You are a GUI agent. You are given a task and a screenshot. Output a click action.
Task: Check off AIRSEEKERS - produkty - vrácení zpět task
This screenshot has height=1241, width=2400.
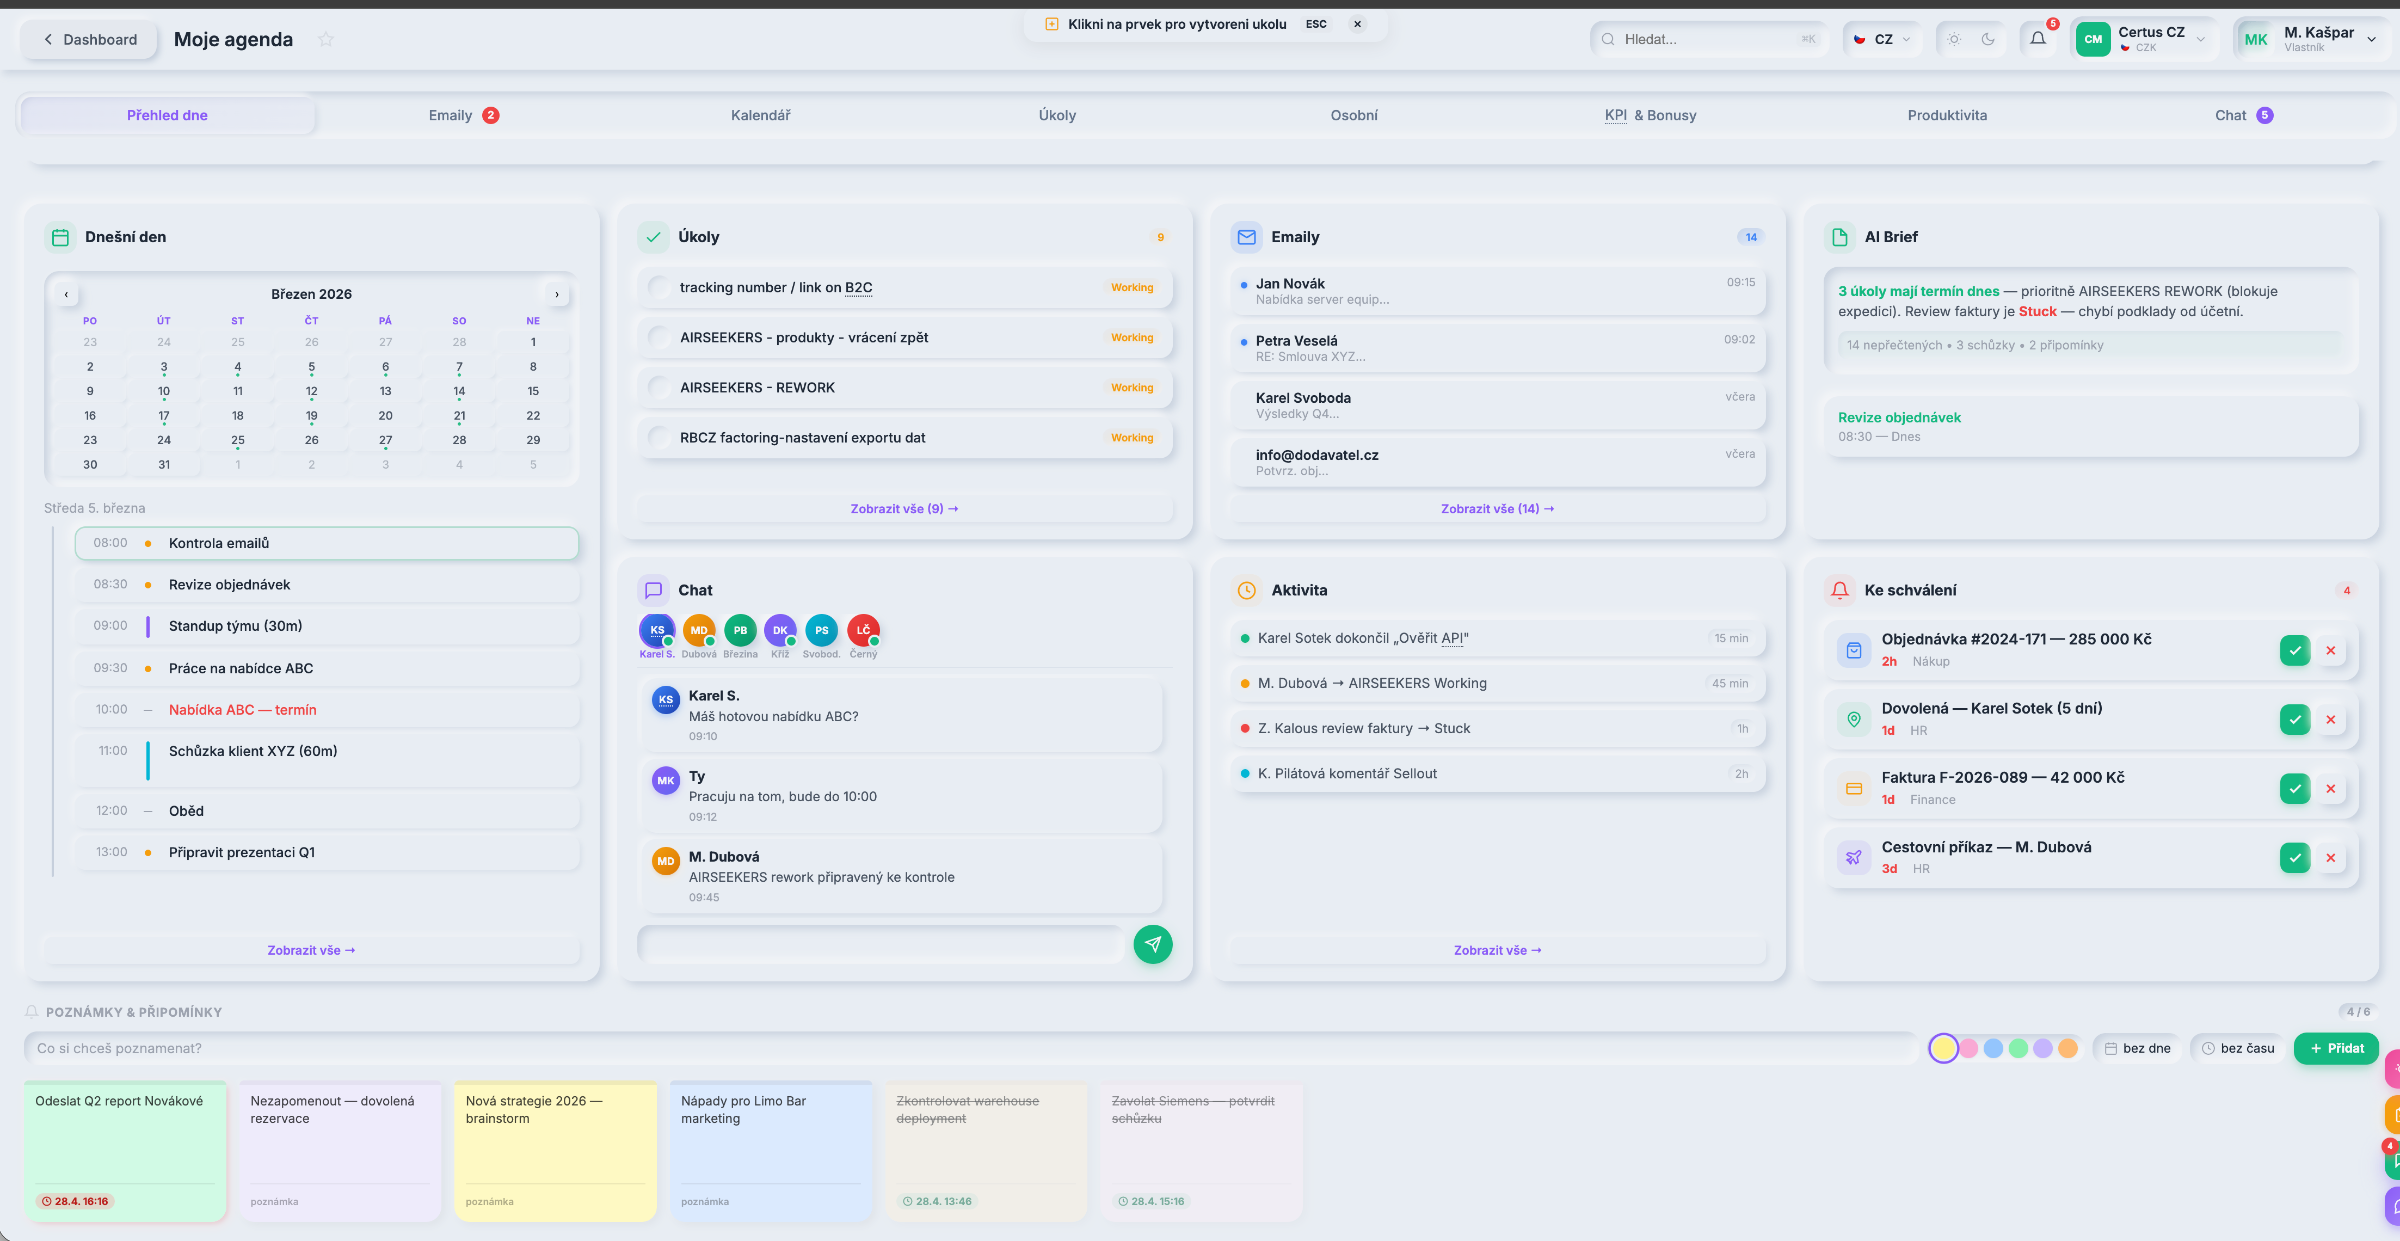point(659,337)
